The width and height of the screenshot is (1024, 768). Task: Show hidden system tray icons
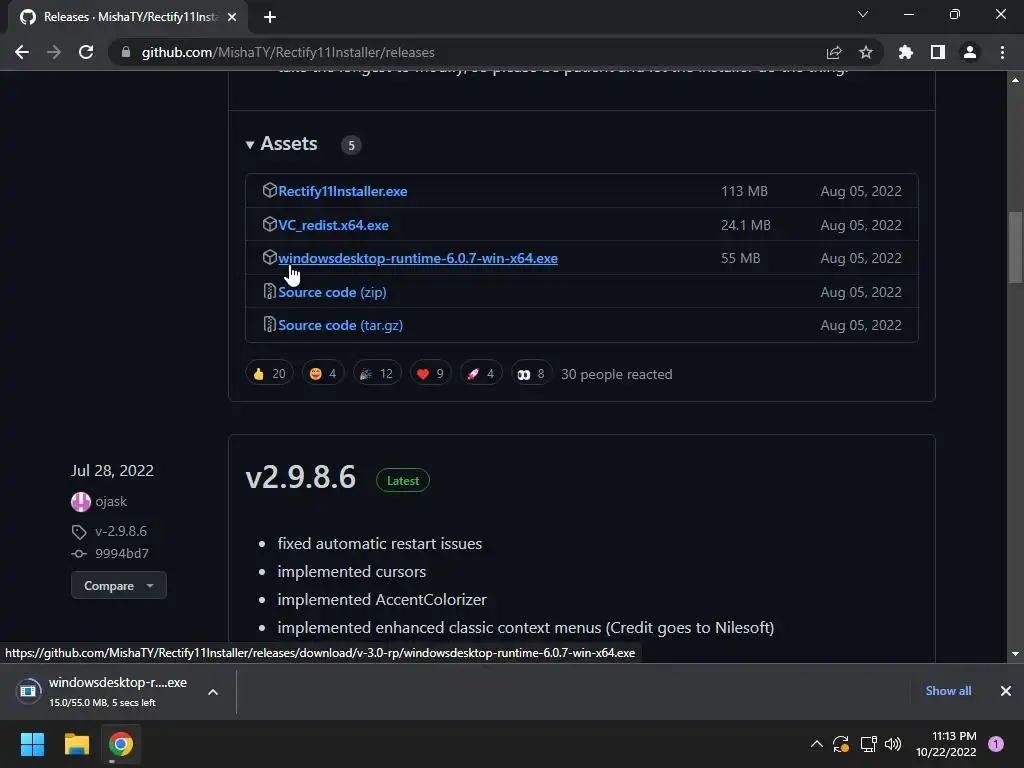click(816, 744)
